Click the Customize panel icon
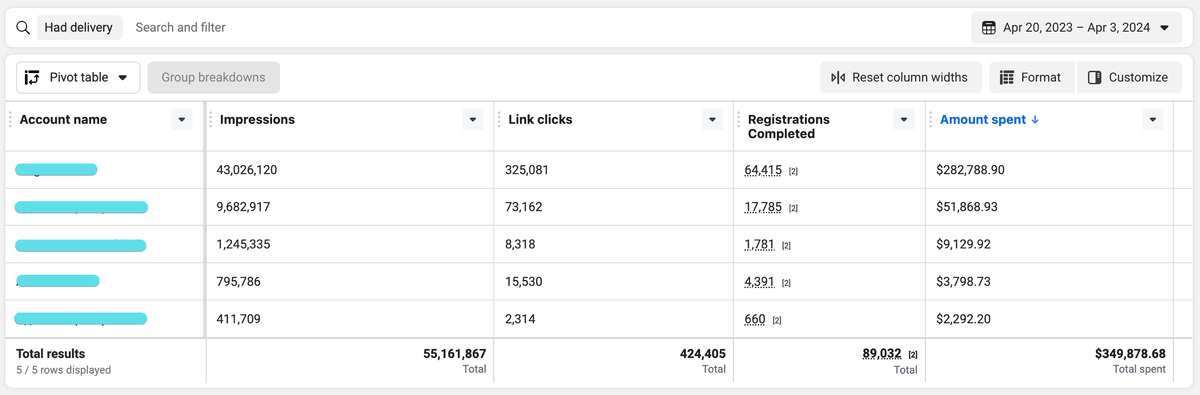Viewport: 1200px width, 395px height. [1095, 77]
